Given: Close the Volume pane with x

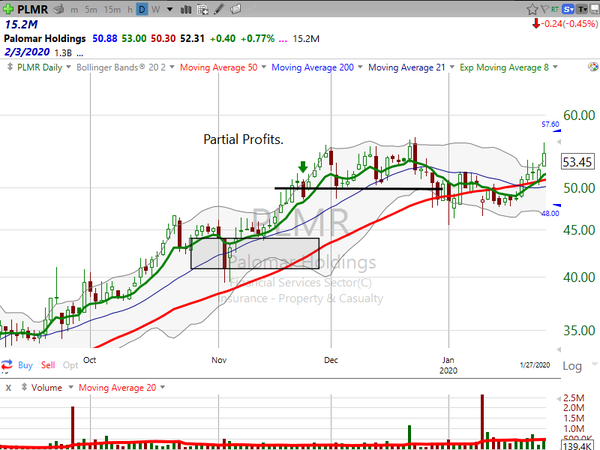Looking at the screenshot, I should (x=8, y=387).
